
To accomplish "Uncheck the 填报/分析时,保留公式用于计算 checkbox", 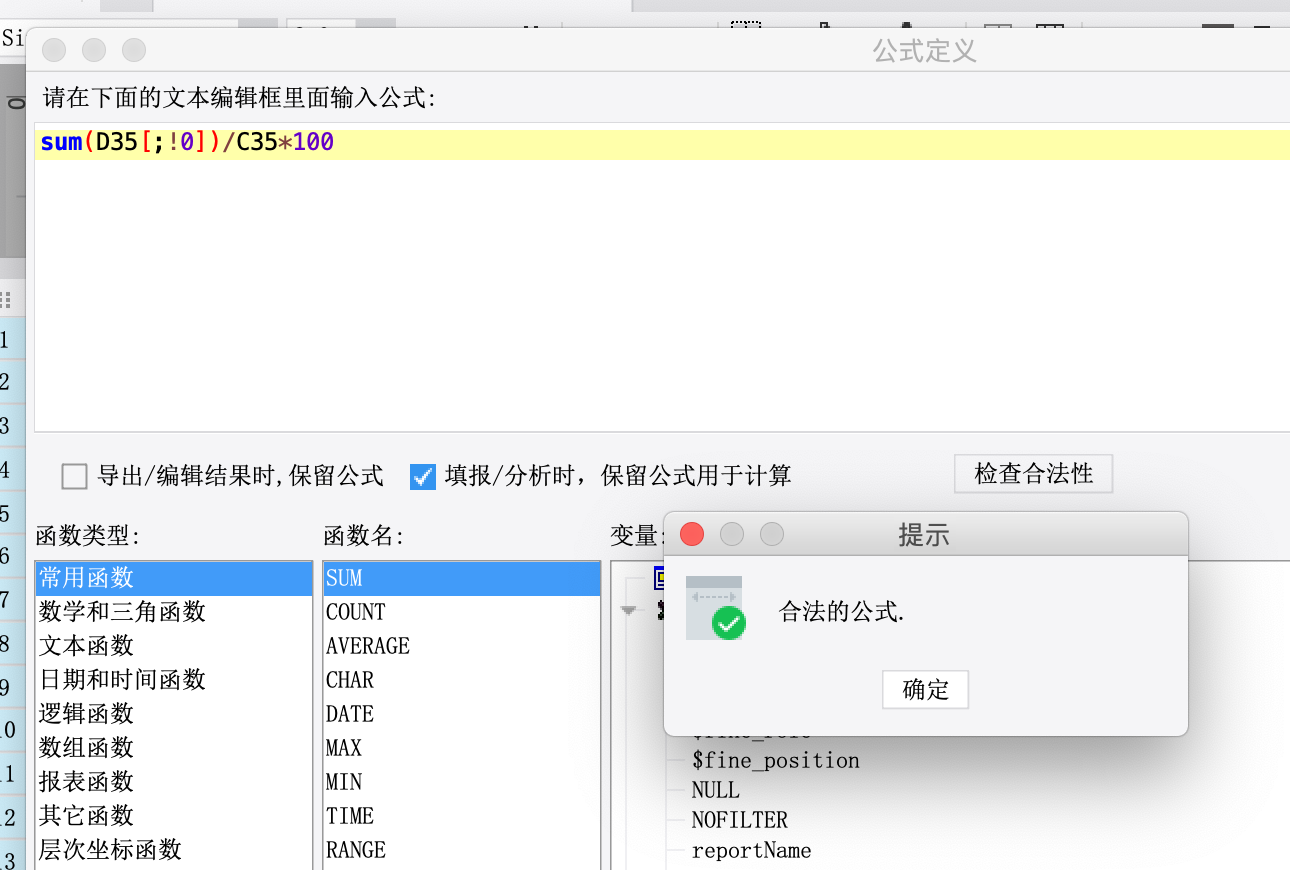I will pyautogui.click(x=423, y=476).
